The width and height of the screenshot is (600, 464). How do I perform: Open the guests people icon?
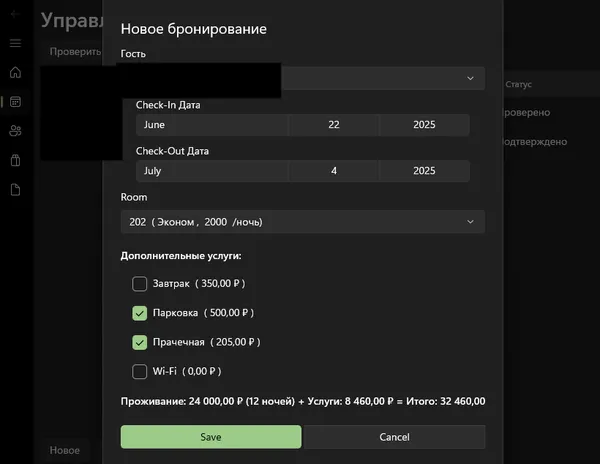[15, 130]
